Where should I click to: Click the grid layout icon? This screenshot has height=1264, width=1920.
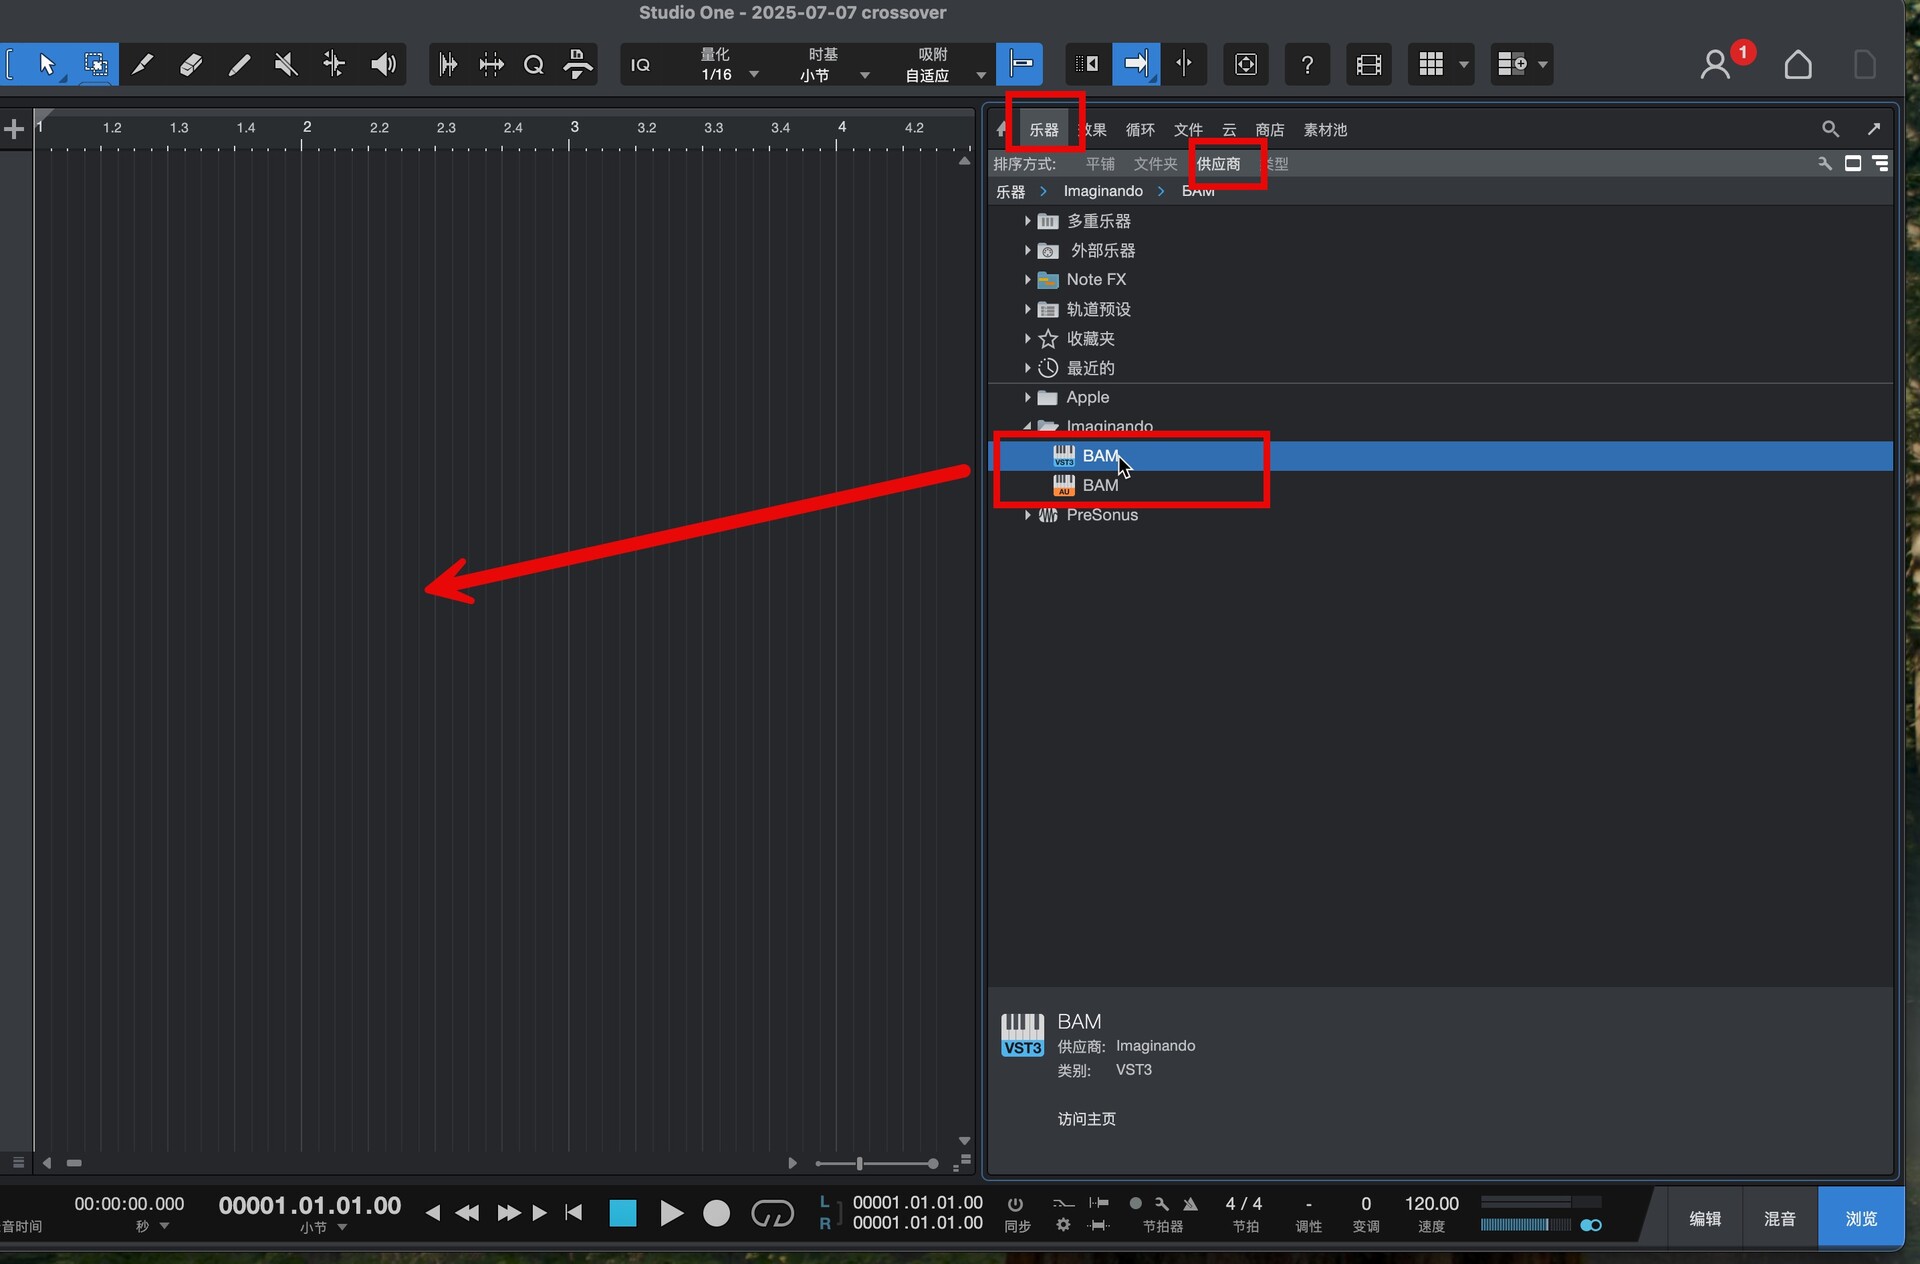coord(1431,65)
